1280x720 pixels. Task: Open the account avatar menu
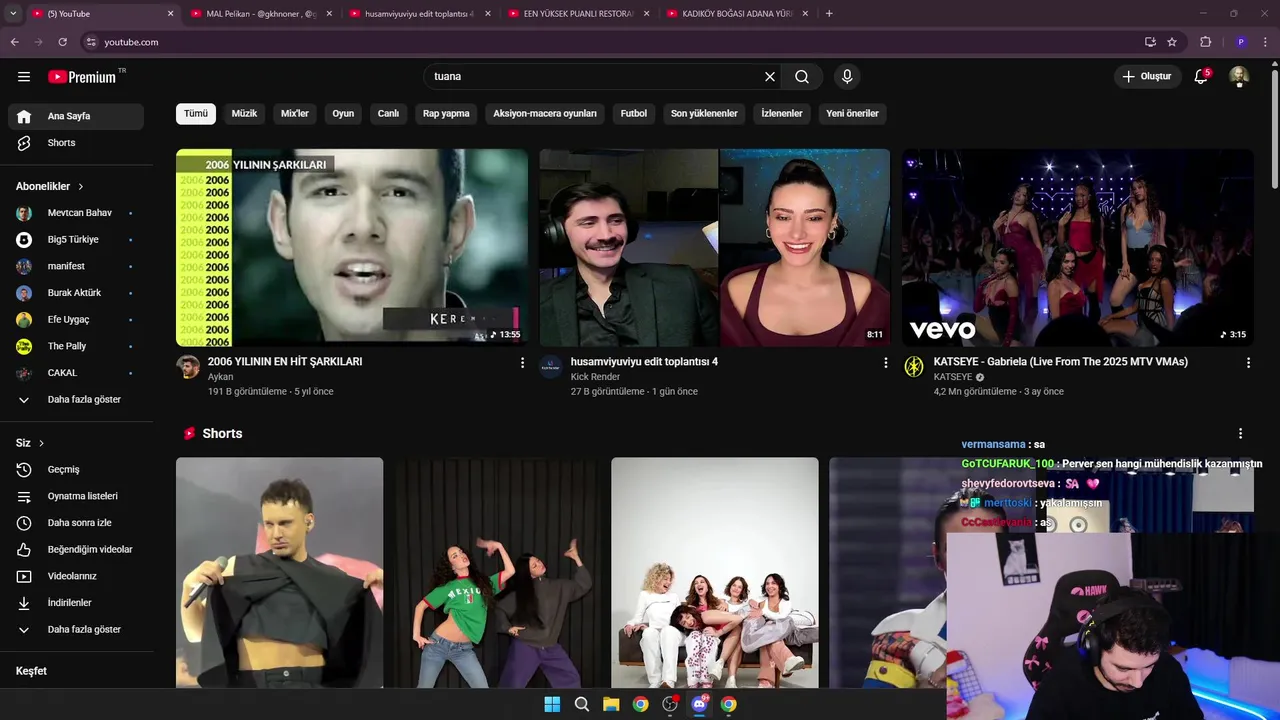click(x=1239, y=77)
